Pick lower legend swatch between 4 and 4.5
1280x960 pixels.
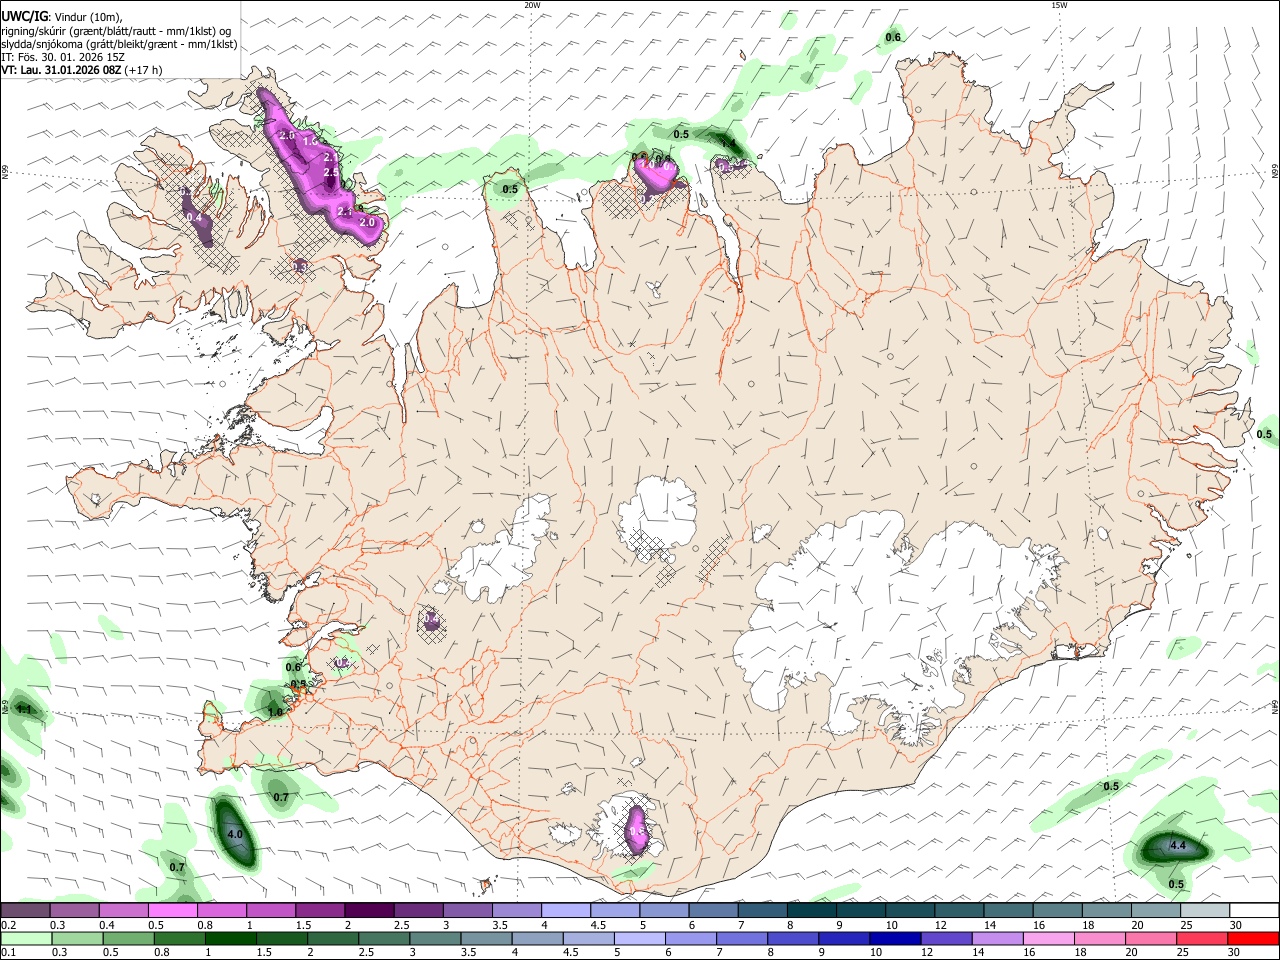(x=536, y=938)
